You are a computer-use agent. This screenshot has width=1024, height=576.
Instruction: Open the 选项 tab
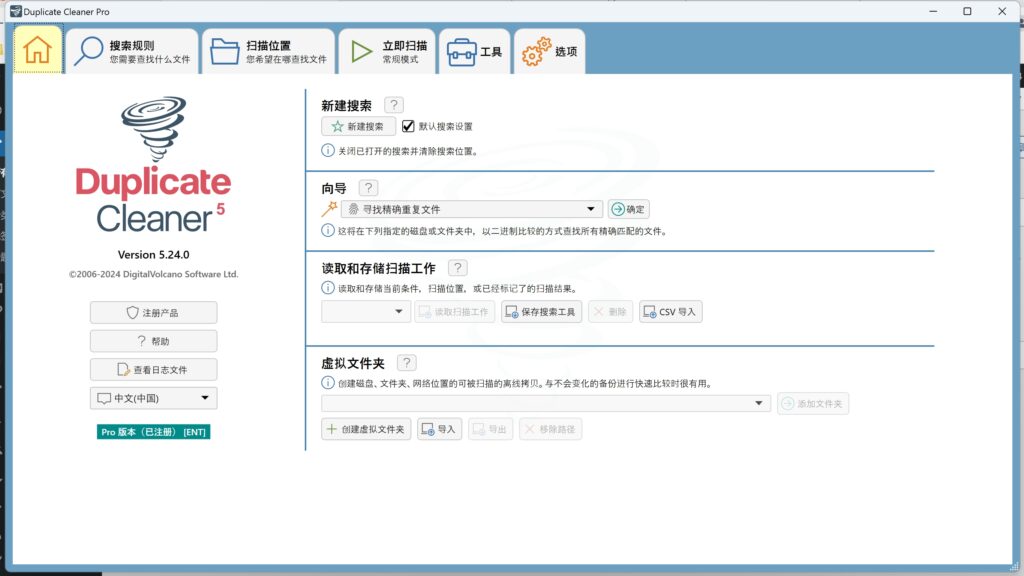point(550,51)
